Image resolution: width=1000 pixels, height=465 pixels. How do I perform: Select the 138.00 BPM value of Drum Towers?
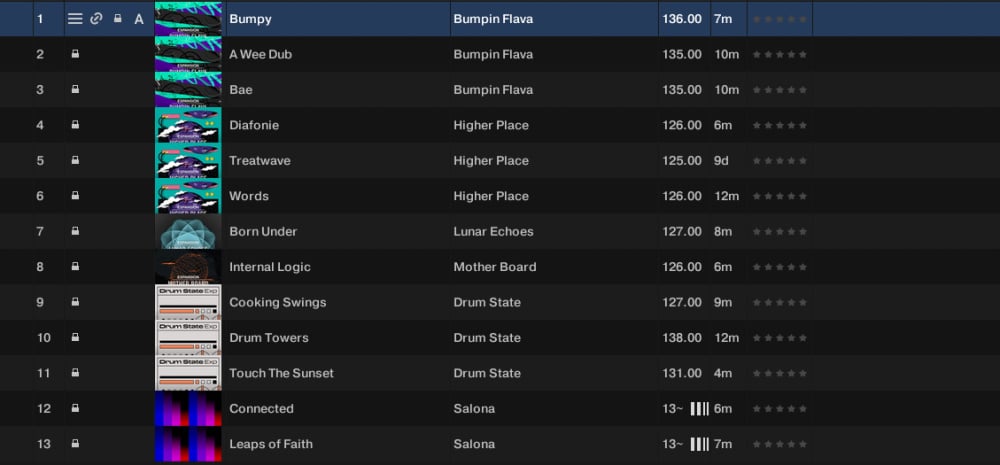682,338
